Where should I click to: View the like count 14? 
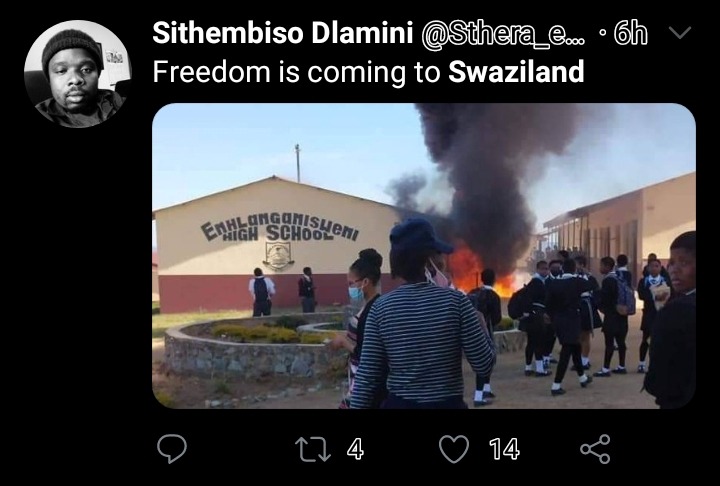pyautogui.click(x=504, y=449)
